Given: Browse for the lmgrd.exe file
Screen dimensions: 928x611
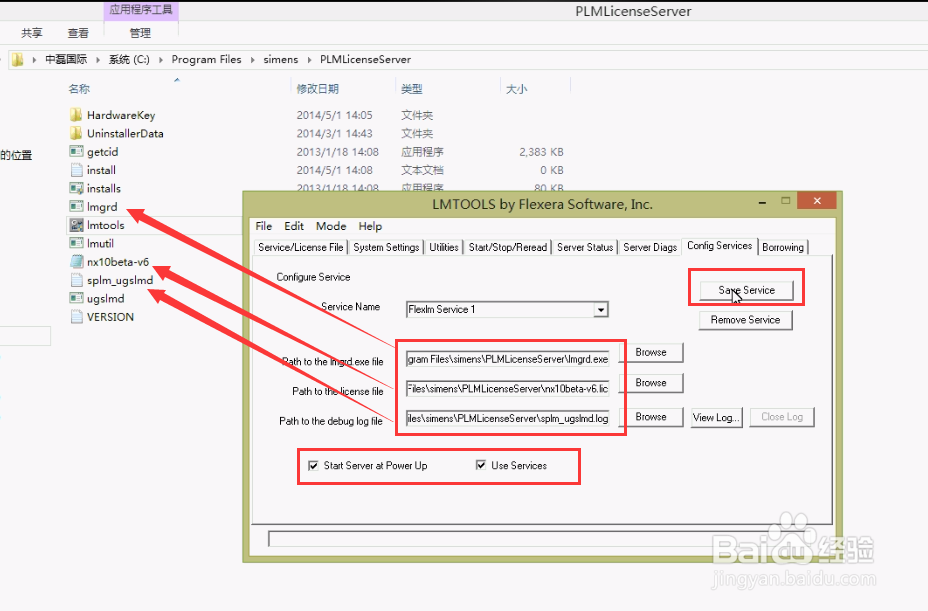Looking at the screenshot, I should coord(651,352).
